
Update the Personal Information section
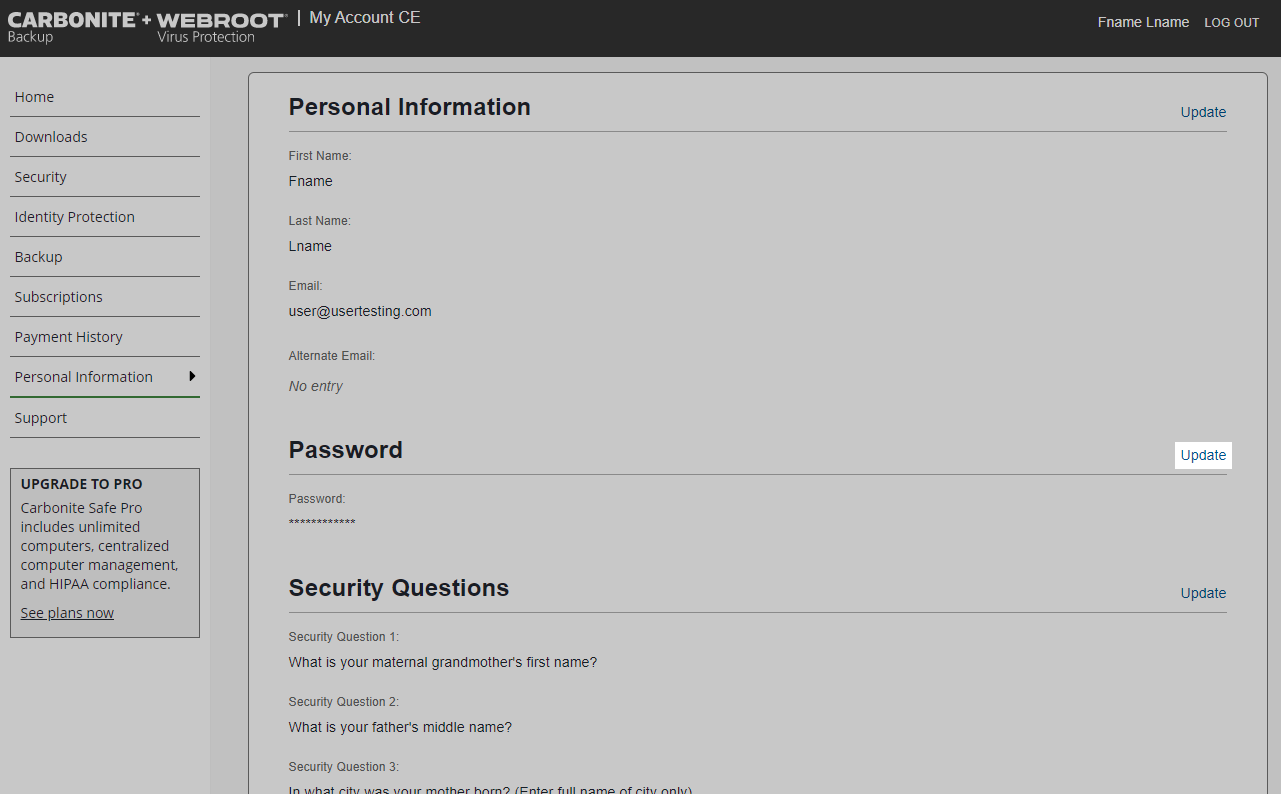(x=1203, y=112)
